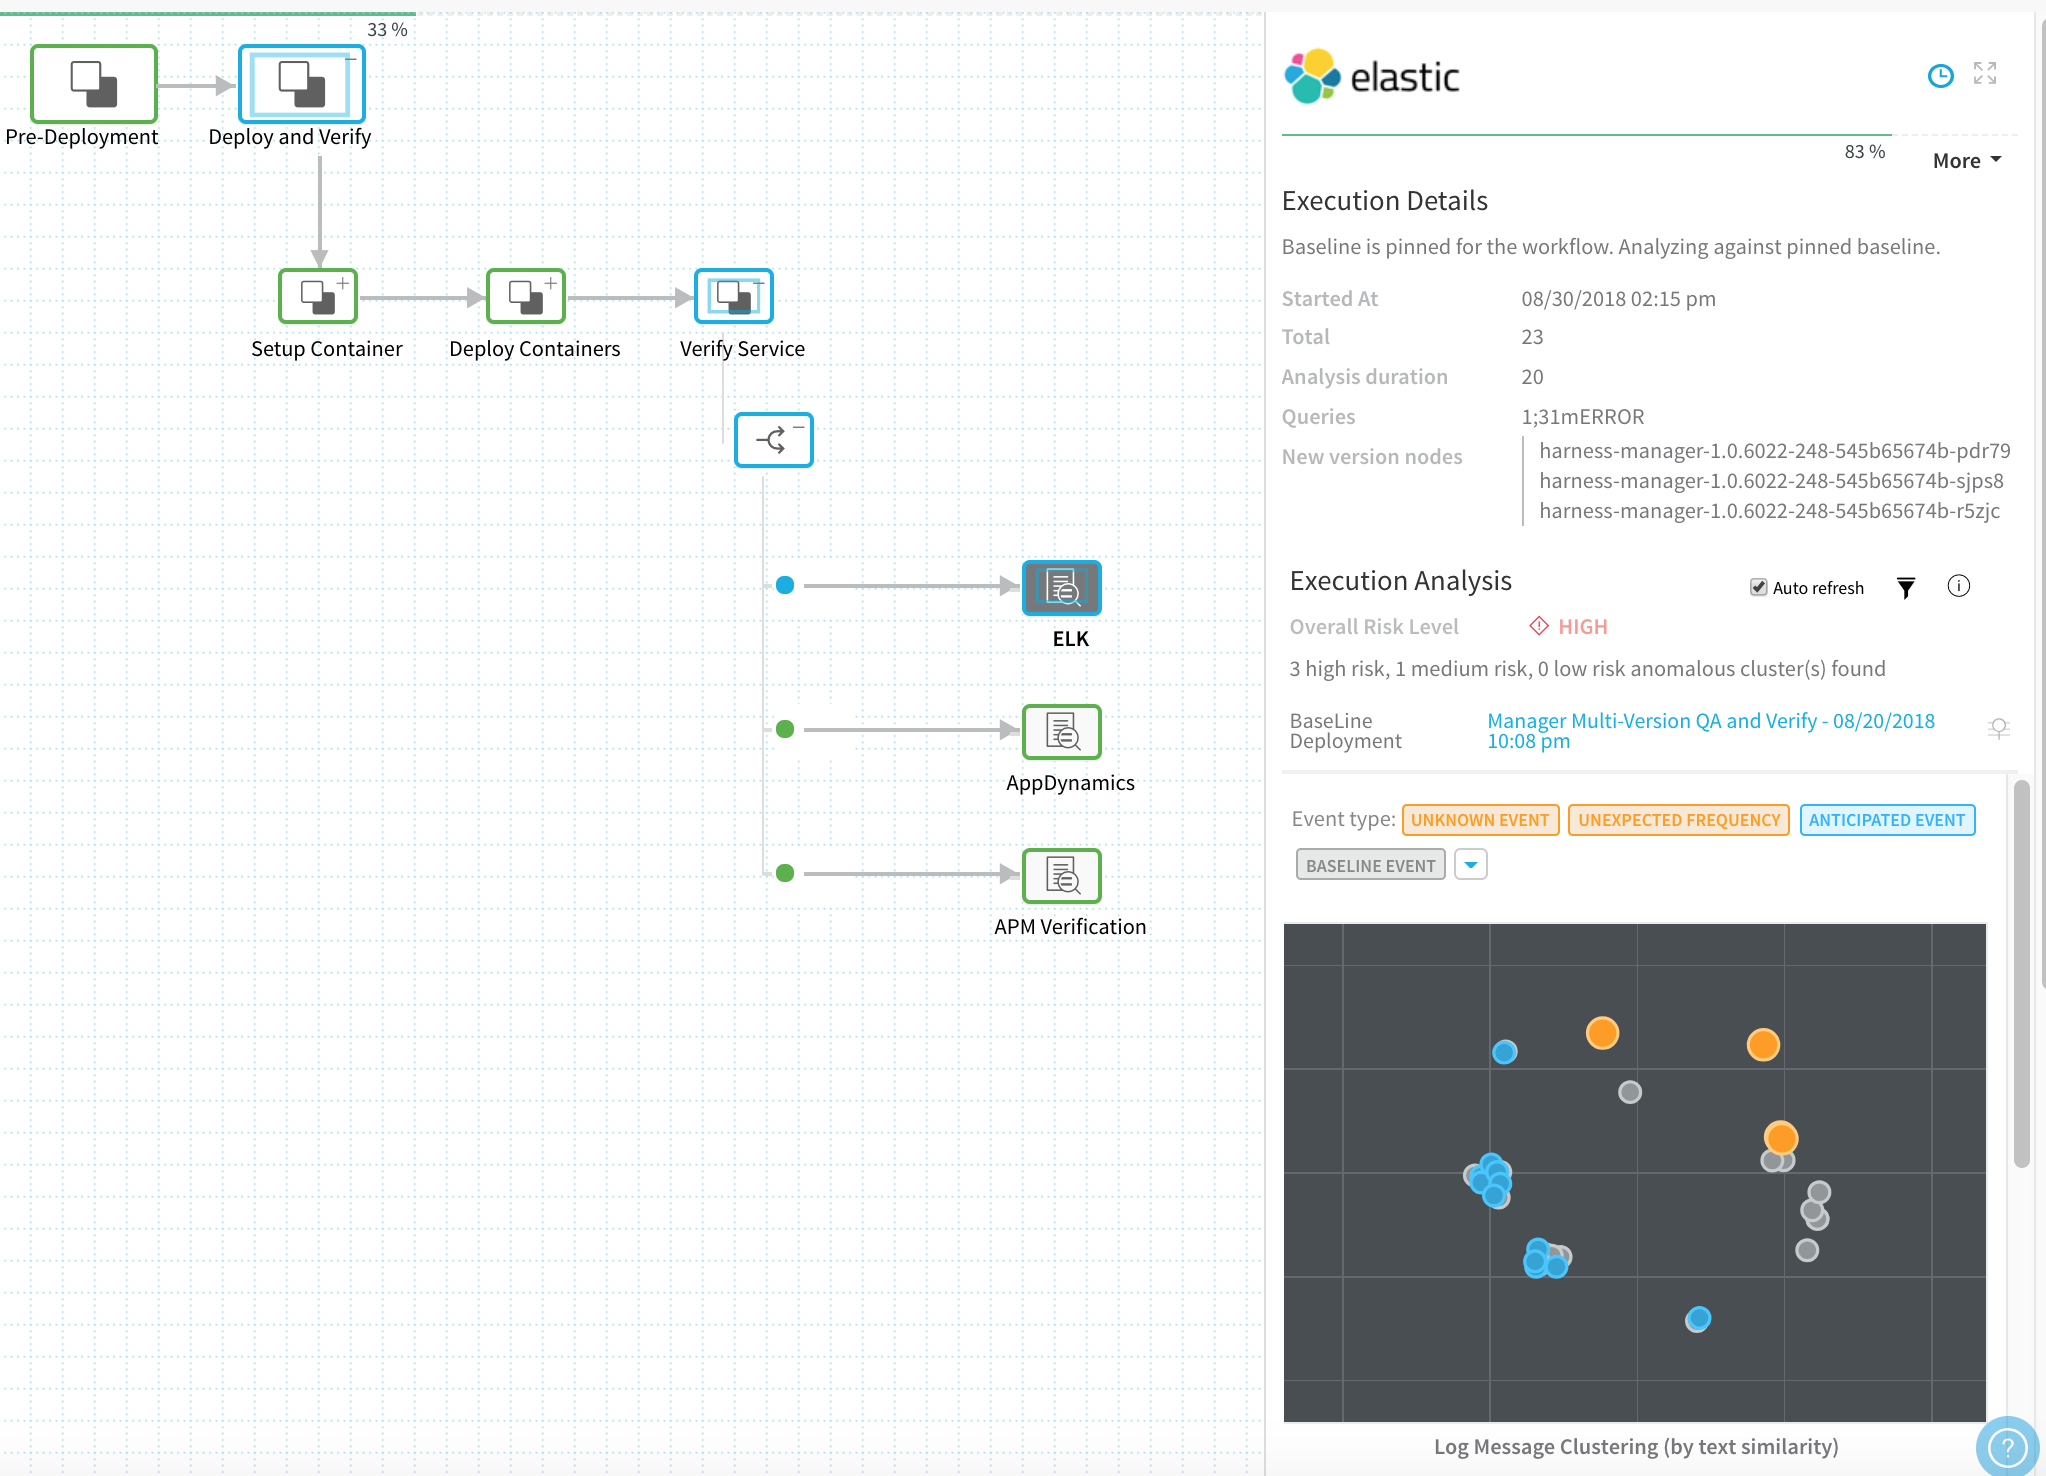Collapse the parallel fork node
The height and width of the screenshot is (1476, 2046).
pyautogui.click(x=774, y=440)
